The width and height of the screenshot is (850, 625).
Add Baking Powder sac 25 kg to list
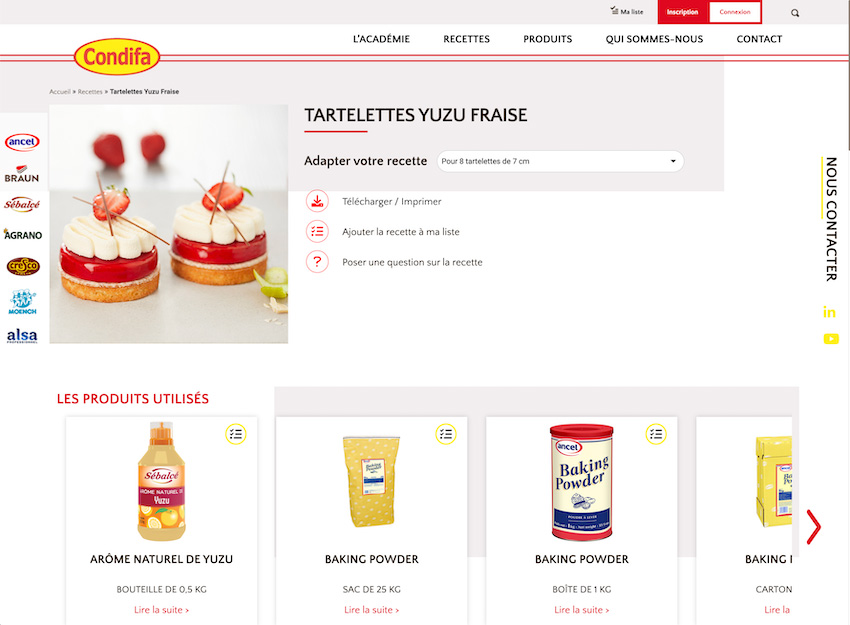[446, 434]
